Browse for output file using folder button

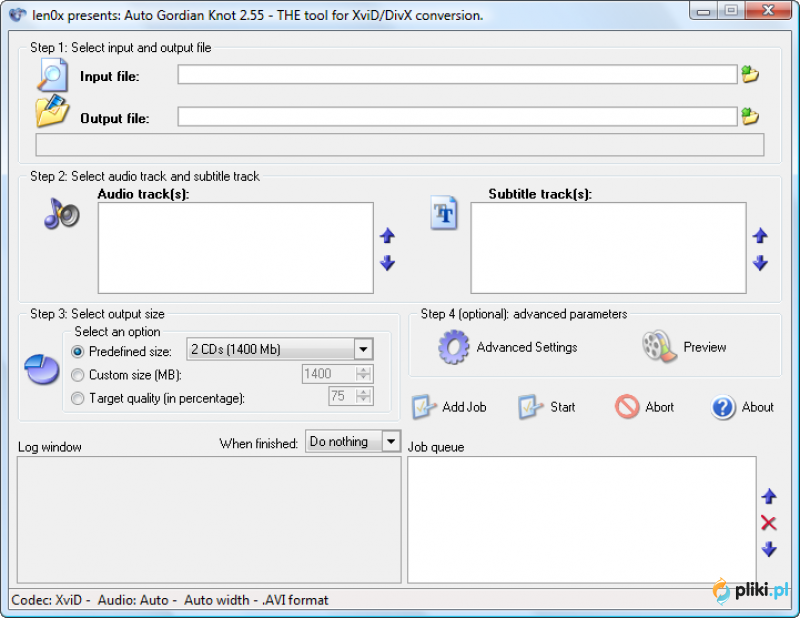point(749,117)
